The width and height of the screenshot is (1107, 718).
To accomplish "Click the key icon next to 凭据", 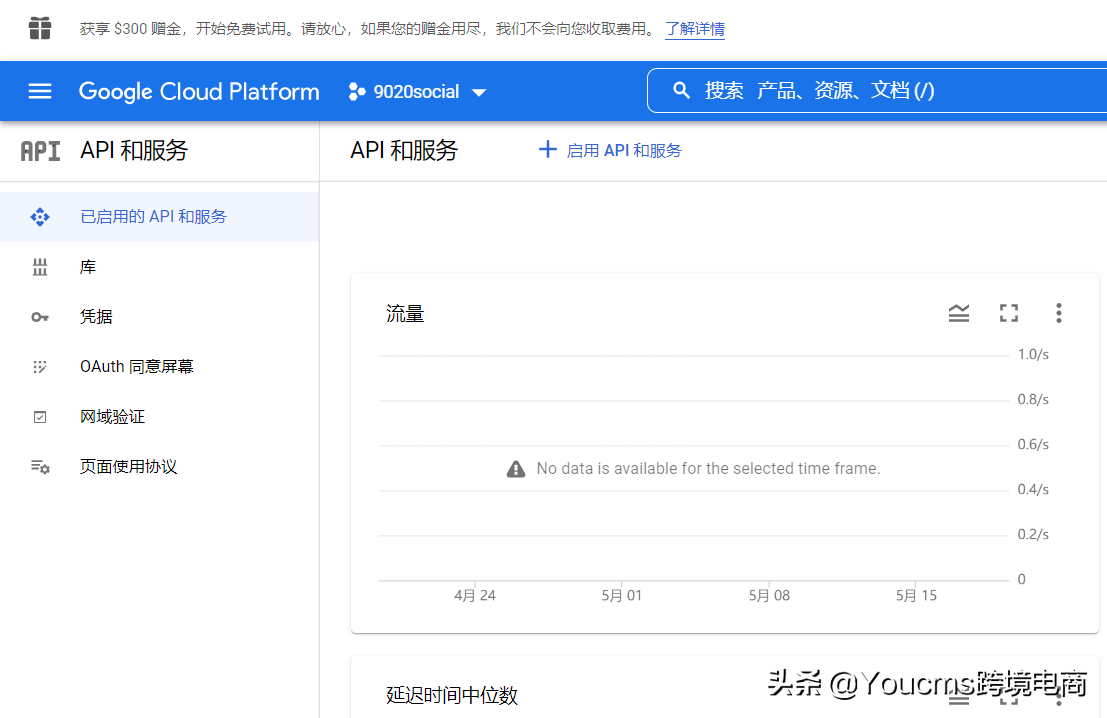I will pos(40,317).
